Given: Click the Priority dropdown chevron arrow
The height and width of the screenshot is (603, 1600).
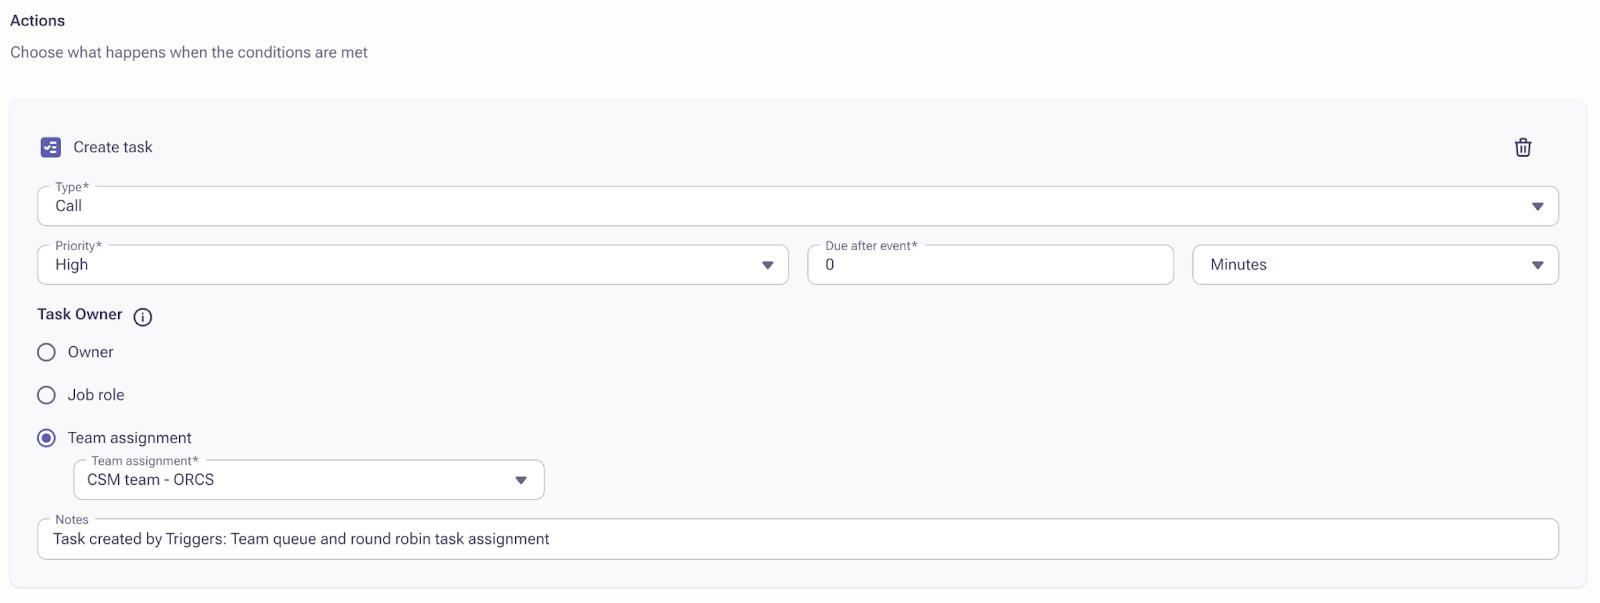Looking at the screenshot, I should pyautogui.click(x=767, y=264).
